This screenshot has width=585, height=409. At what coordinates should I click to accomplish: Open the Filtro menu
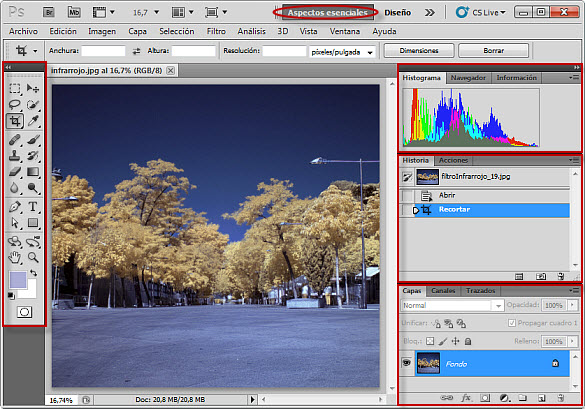pyautogui.click(x=216, y=31)
